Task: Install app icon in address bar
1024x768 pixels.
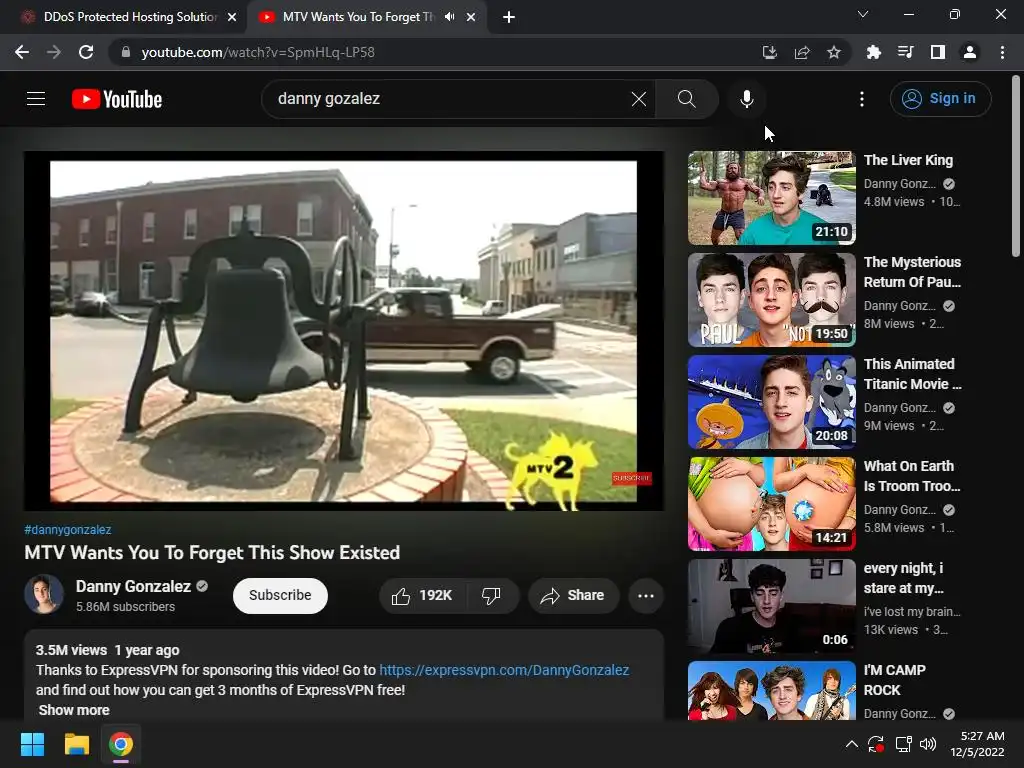Action: pyautogui.click(x=769, y=52)
